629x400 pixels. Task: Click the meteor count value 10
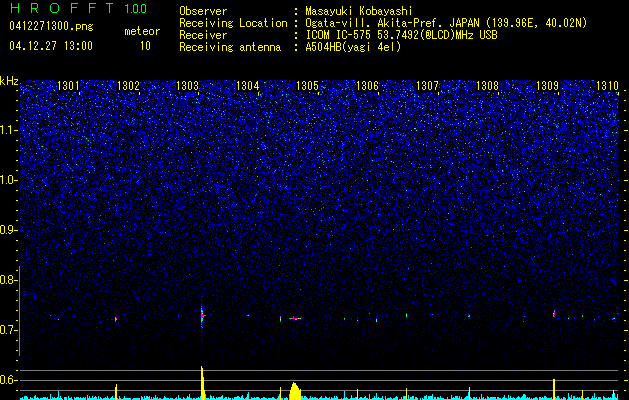pyautogui.click(x=145, y=46)
